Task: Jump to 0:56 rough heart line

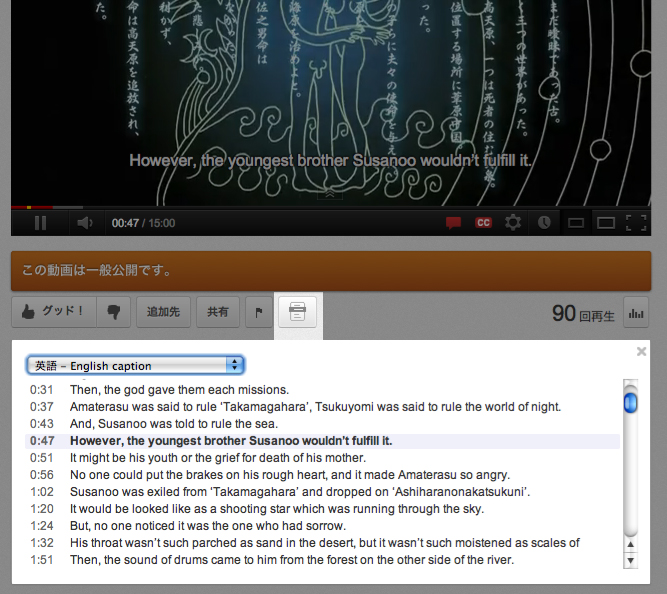Action: (x=322, y=475)
